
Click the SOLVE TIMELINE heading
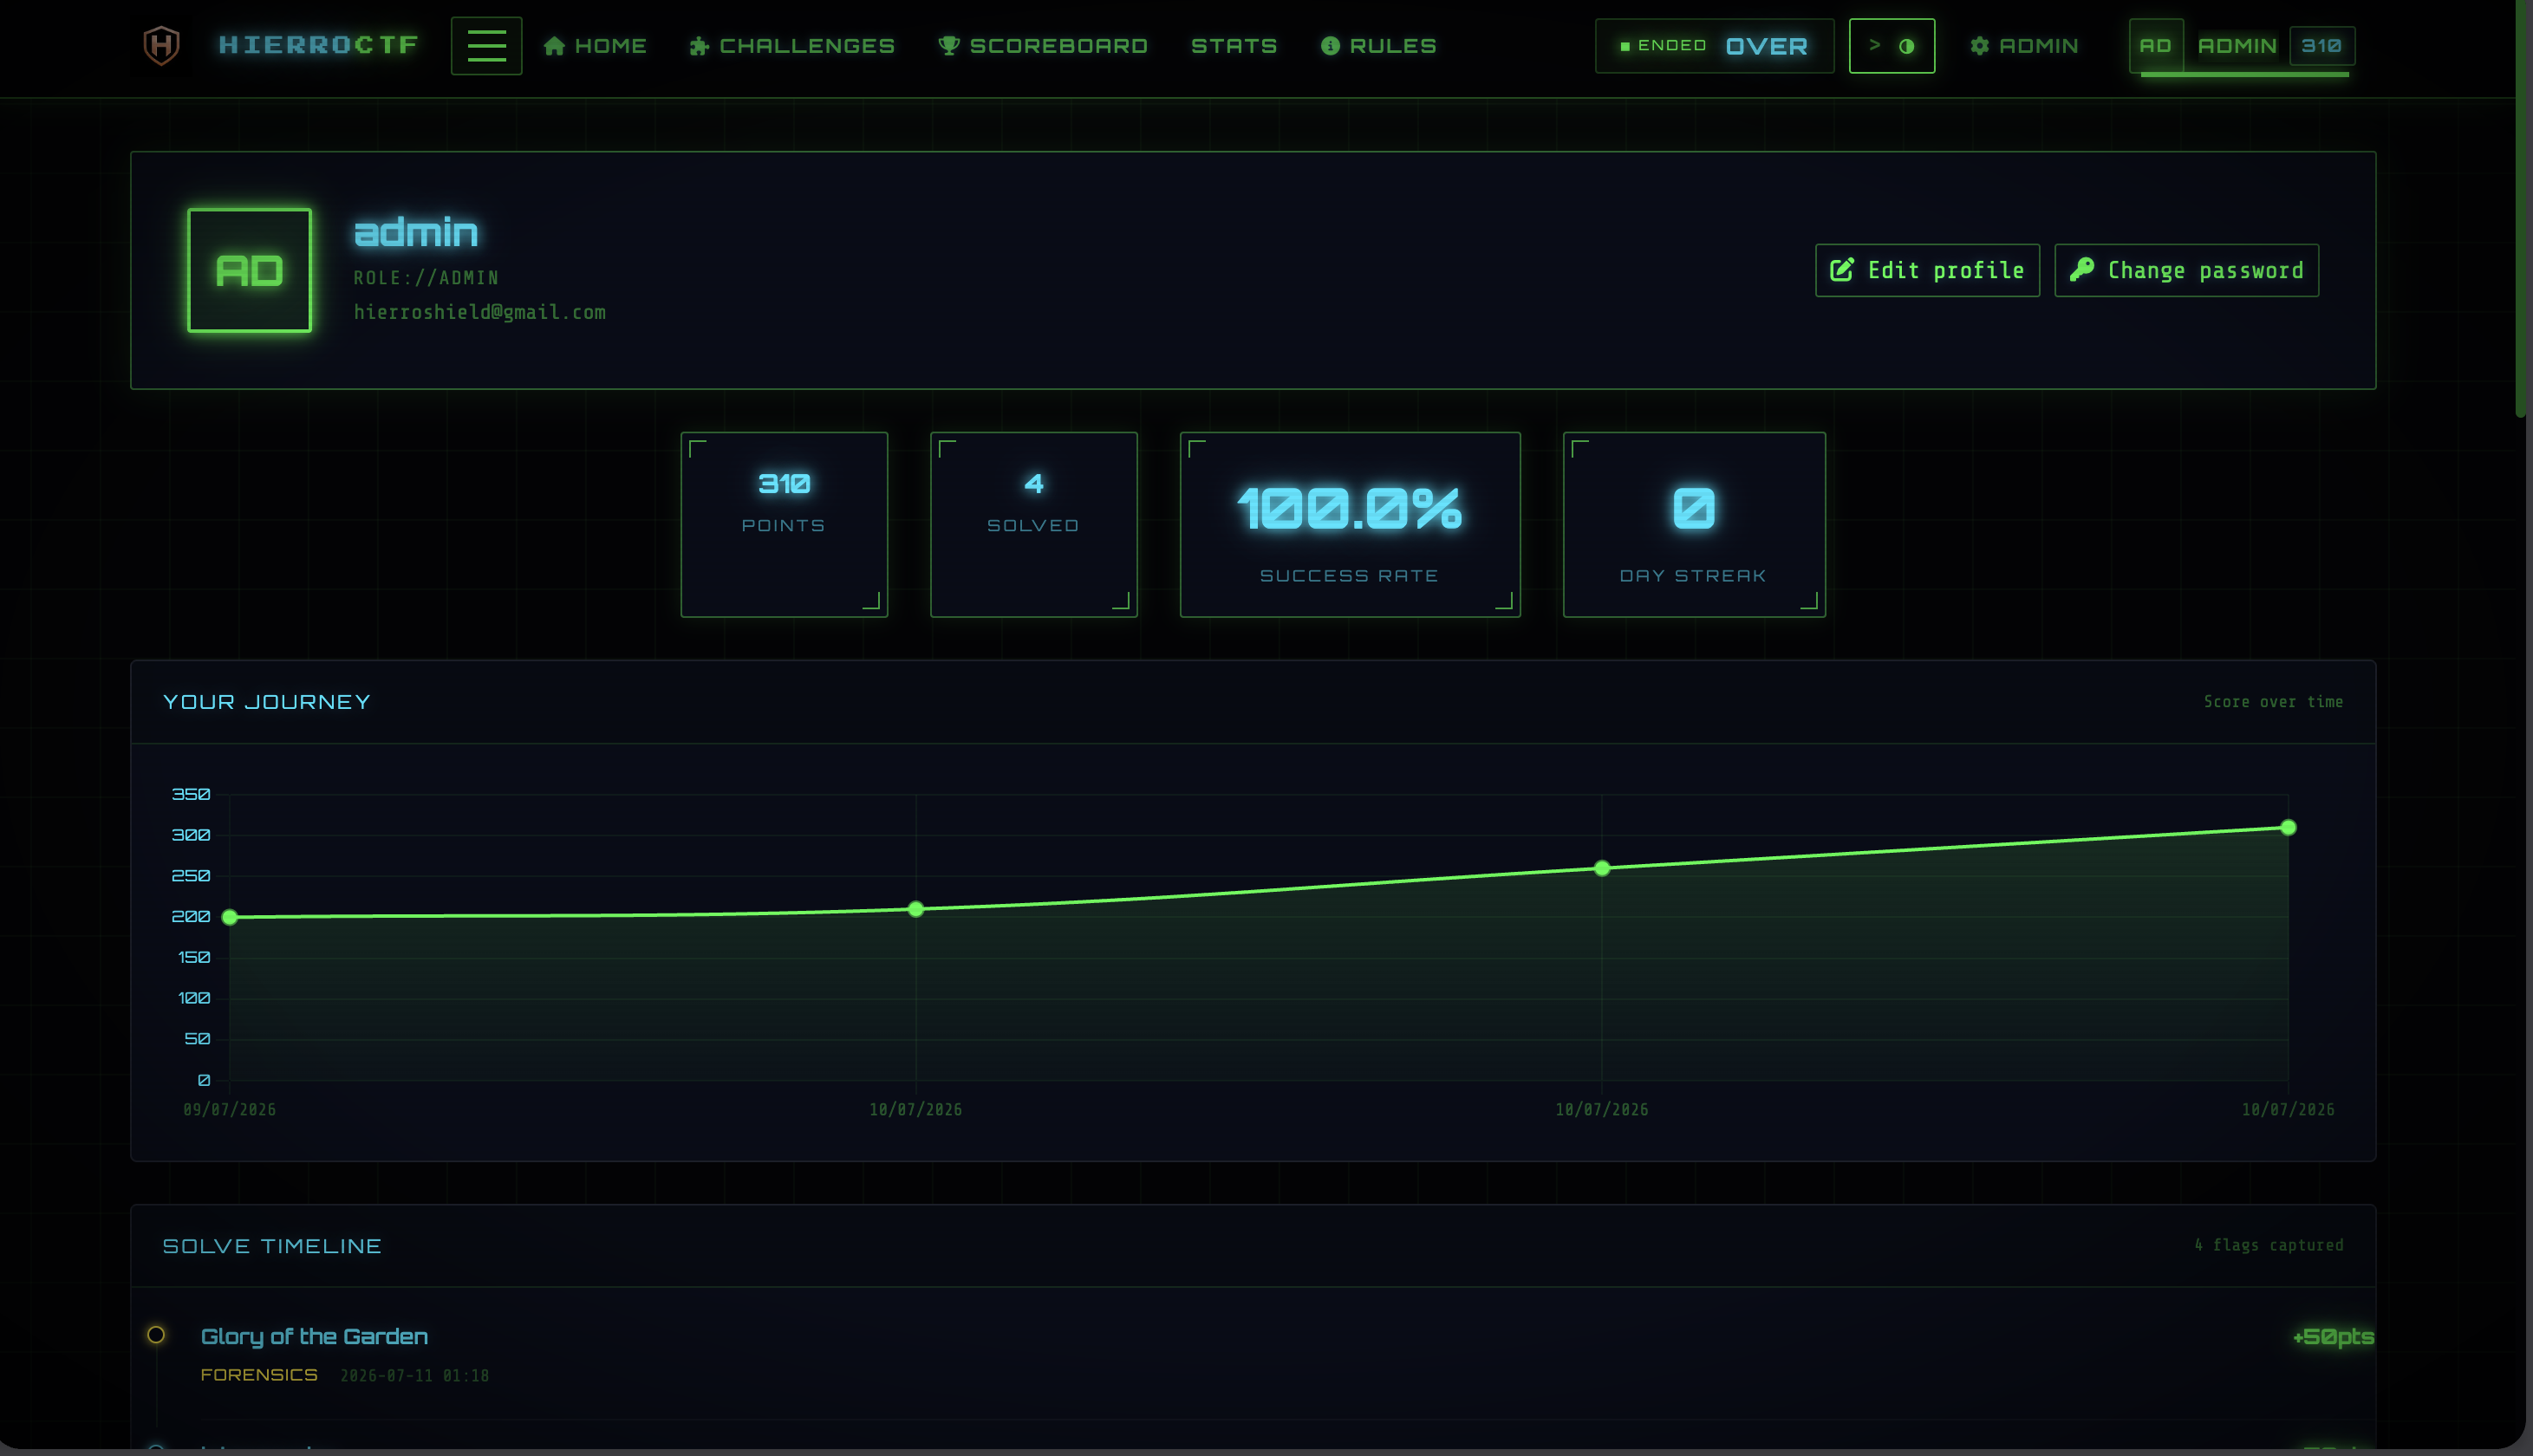tap(272, 1246)
